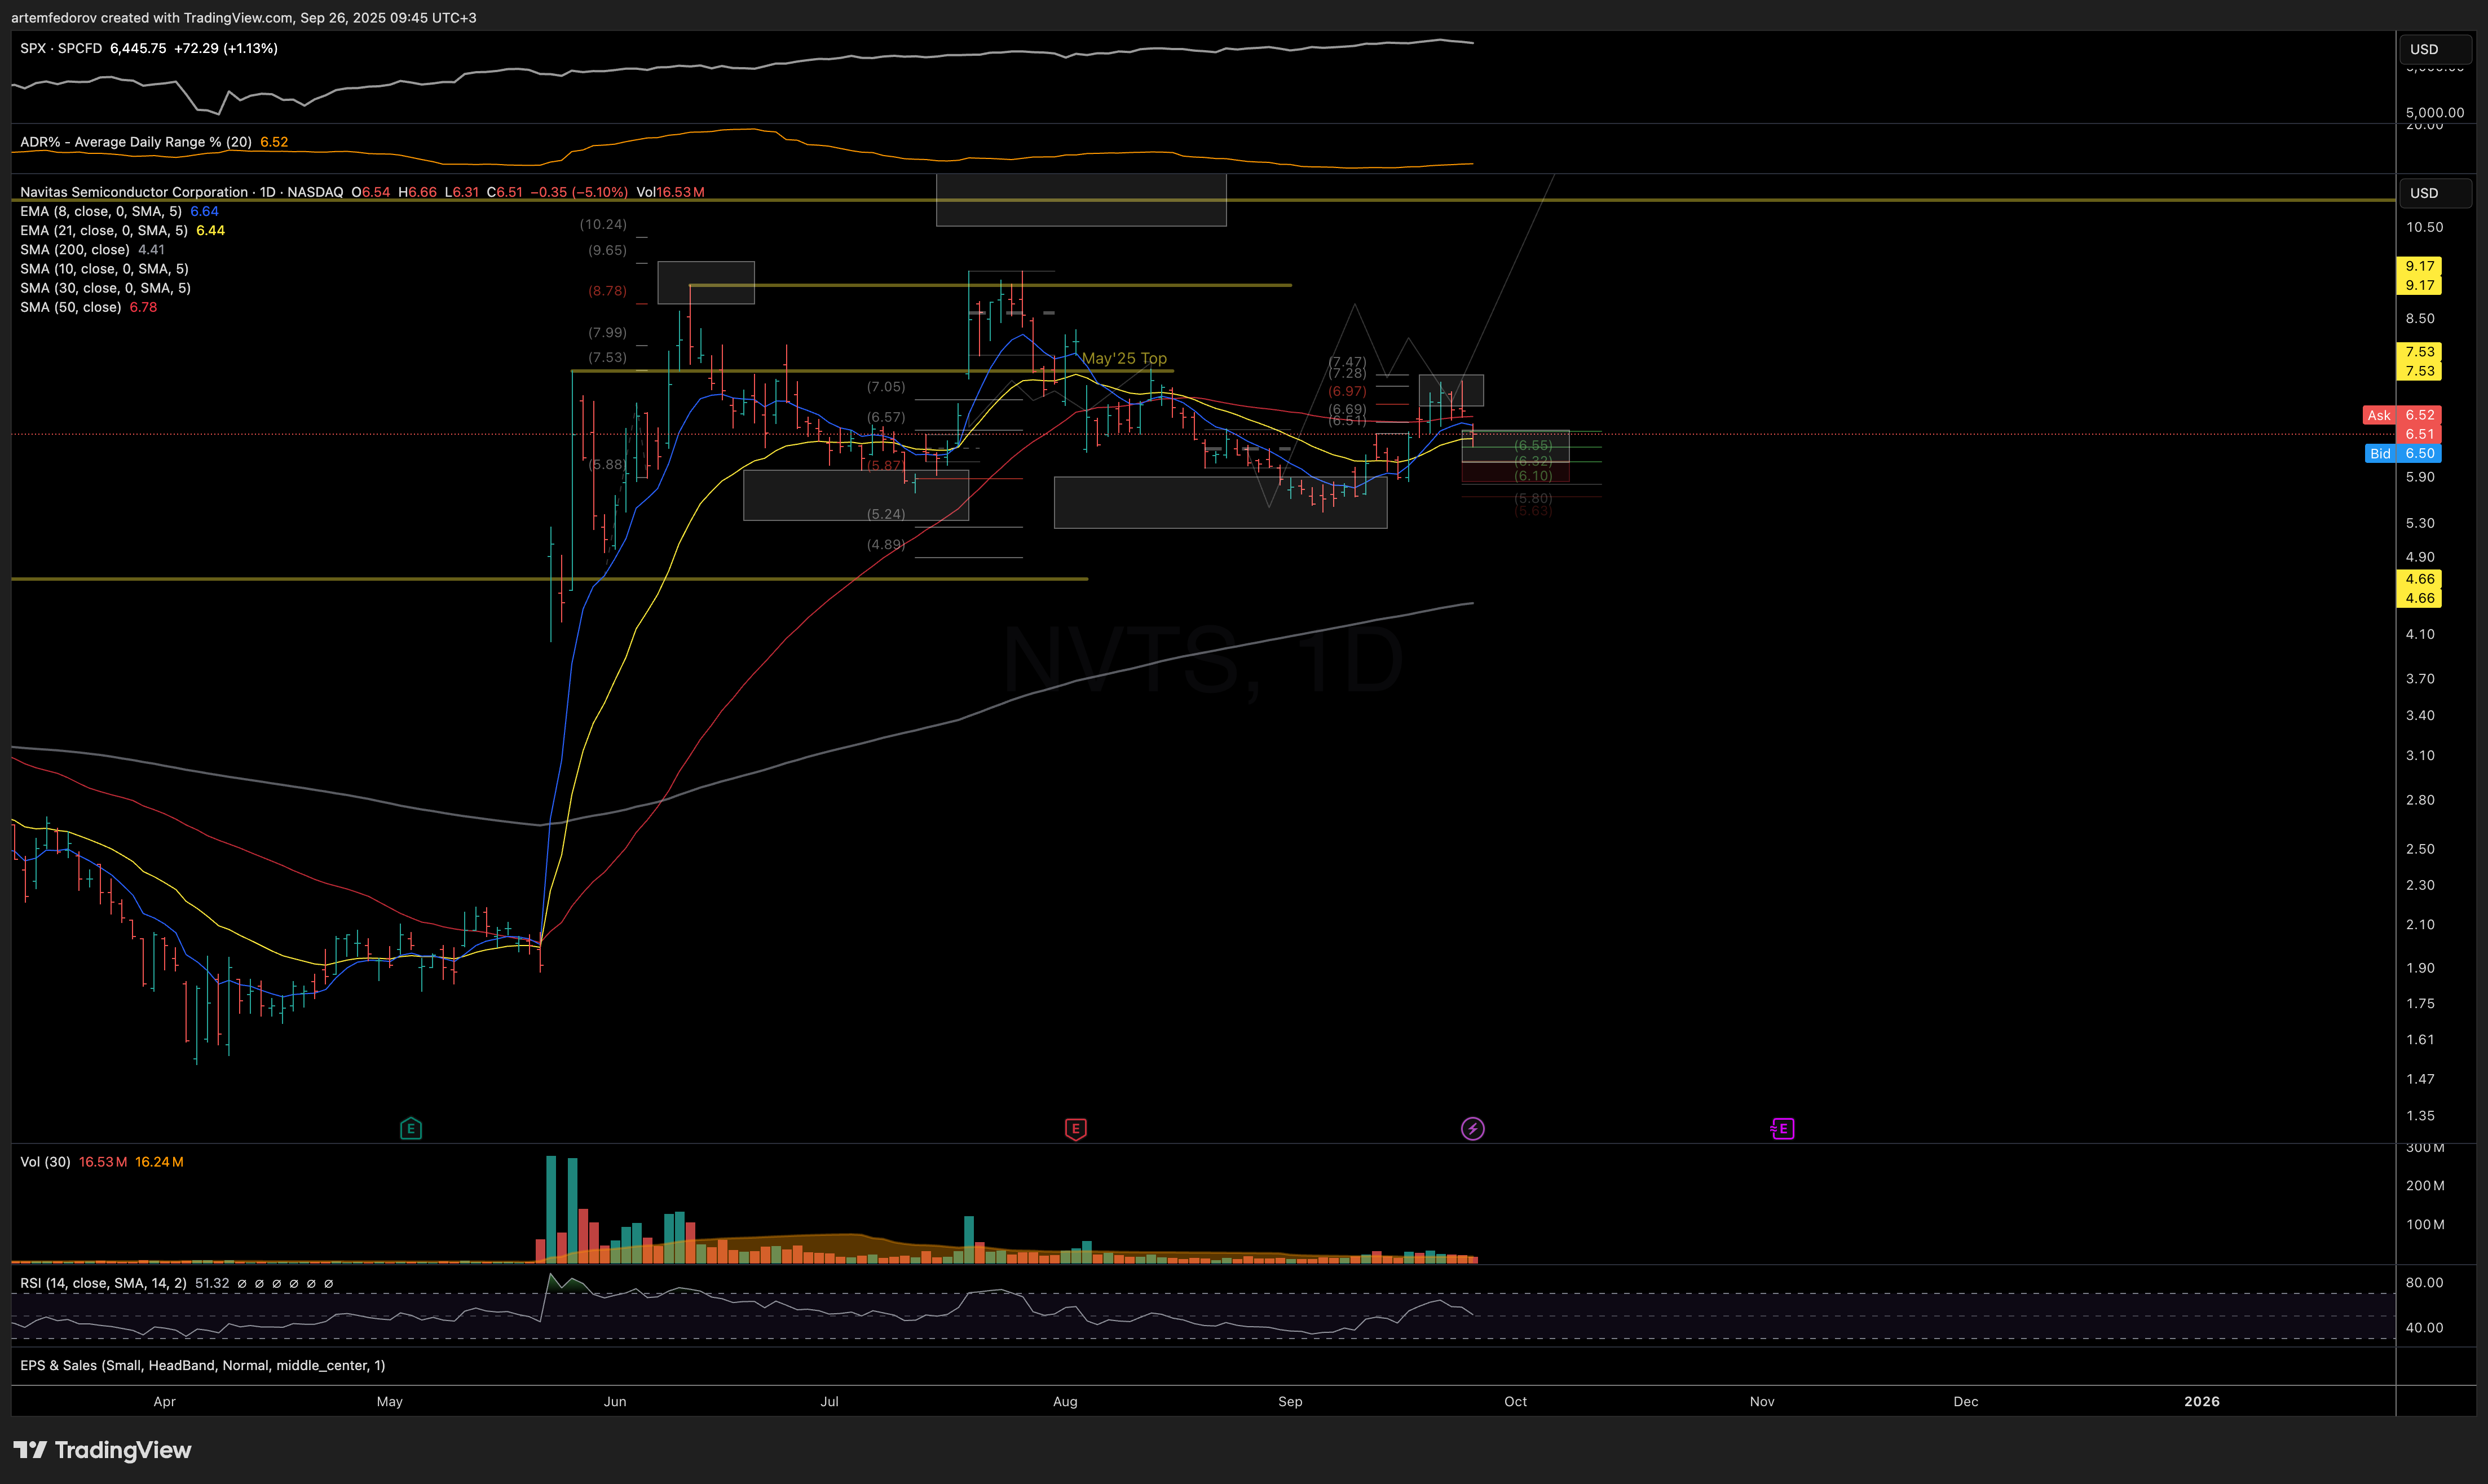Select the RSI (14, close, SMA) legend
The width and height of the screenshot is (2488, 1484).
point(103,1283)
